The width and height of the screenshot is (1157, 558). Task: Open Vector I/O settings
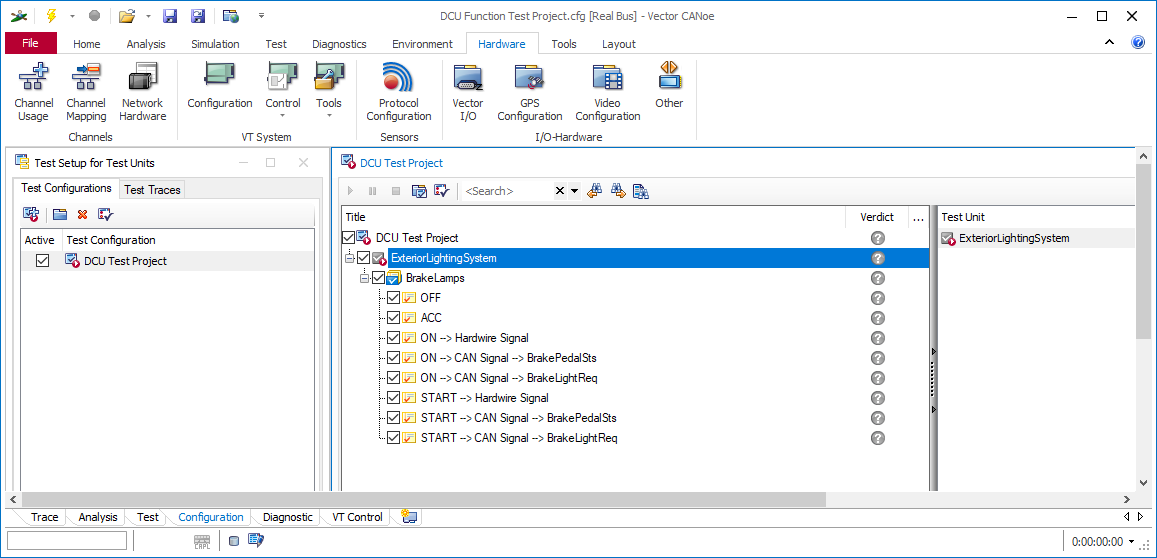tap(468, 92)
